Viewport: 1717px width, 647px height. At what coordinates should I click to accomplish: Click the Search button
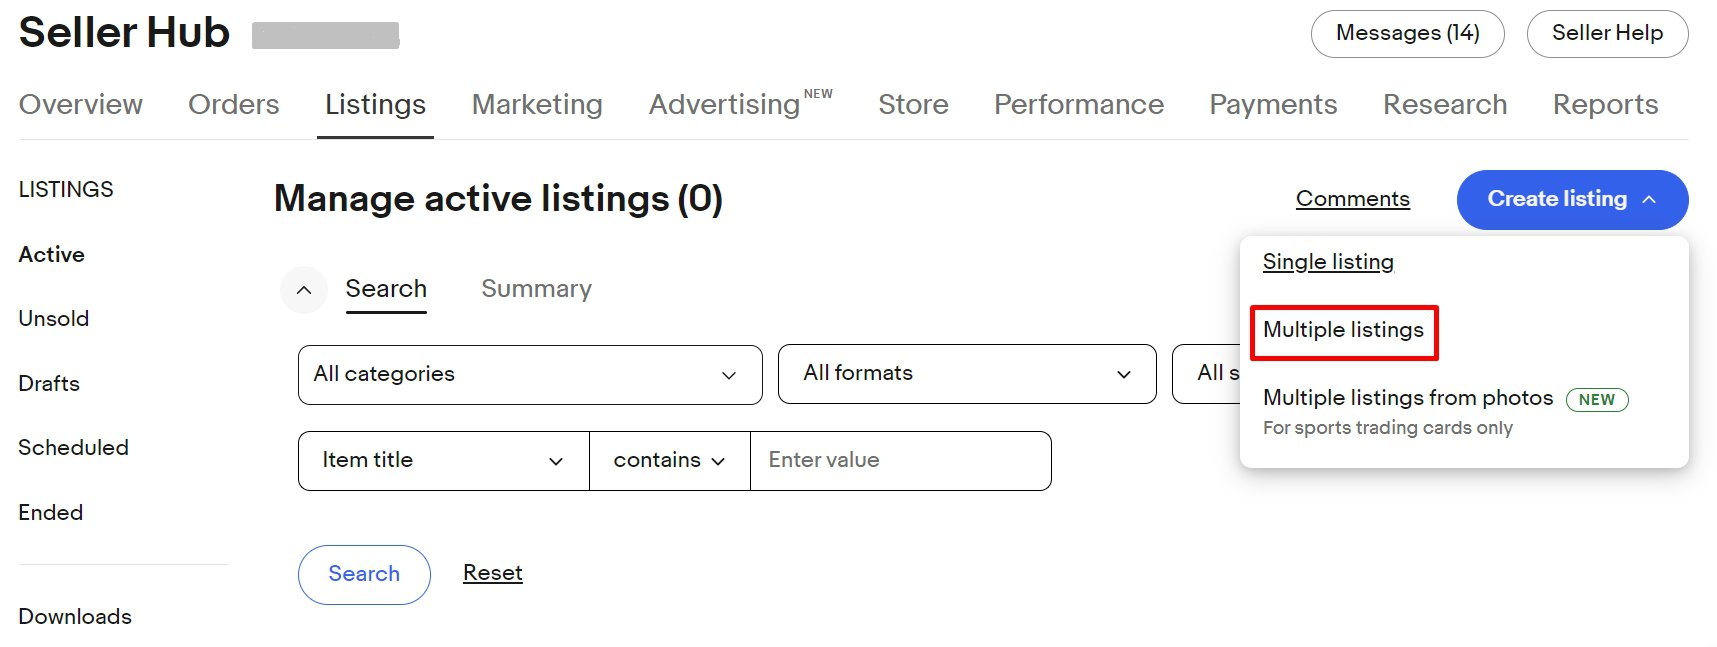[x=363, y=574]
